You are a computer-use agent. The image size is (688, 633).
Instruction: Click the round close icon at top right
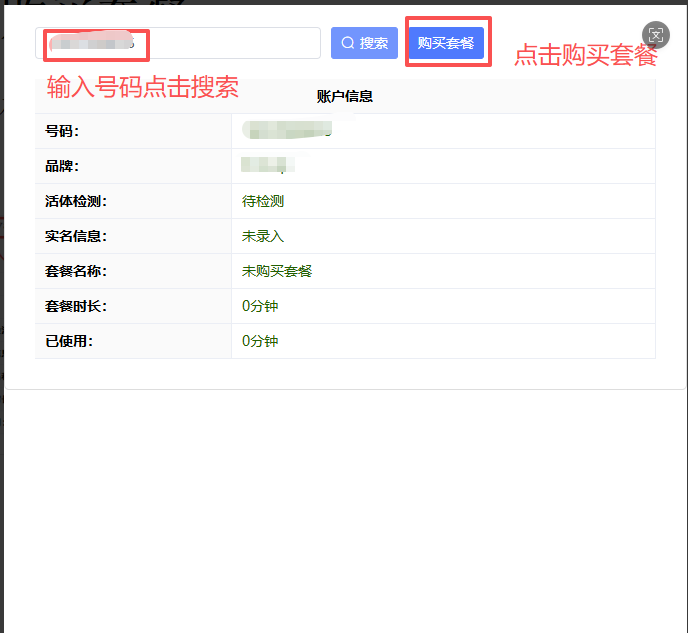pos(655,35)
